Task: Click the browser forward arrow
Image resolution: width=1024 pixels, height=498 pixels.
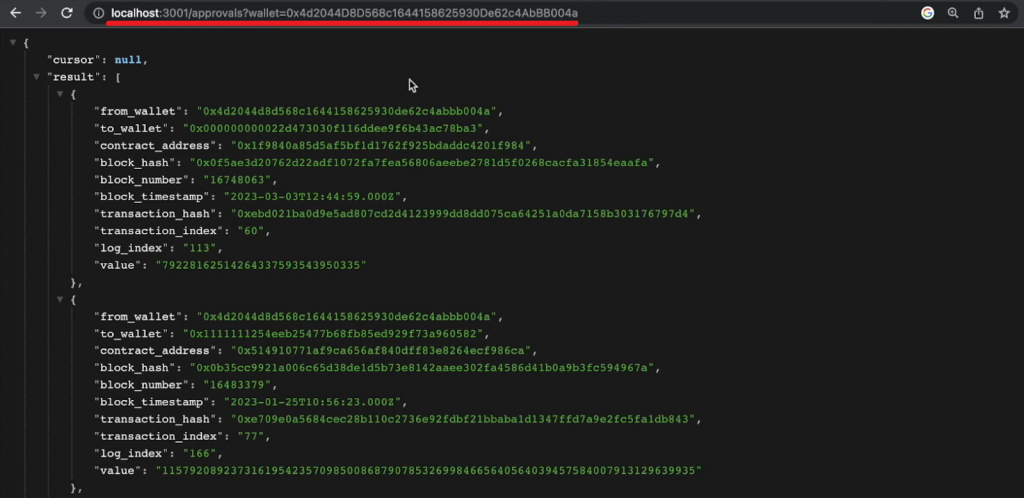Action: pos(40,13)
